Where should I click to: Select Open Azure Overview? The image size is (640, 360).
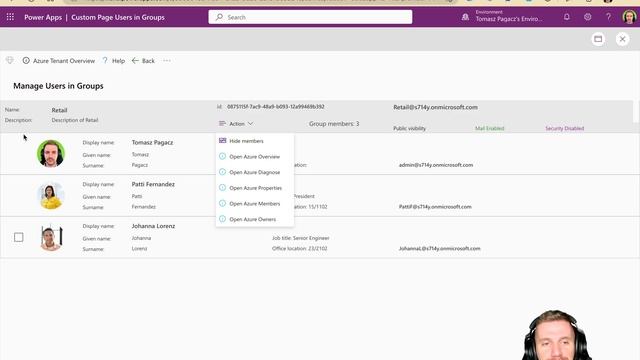(255, 157)
